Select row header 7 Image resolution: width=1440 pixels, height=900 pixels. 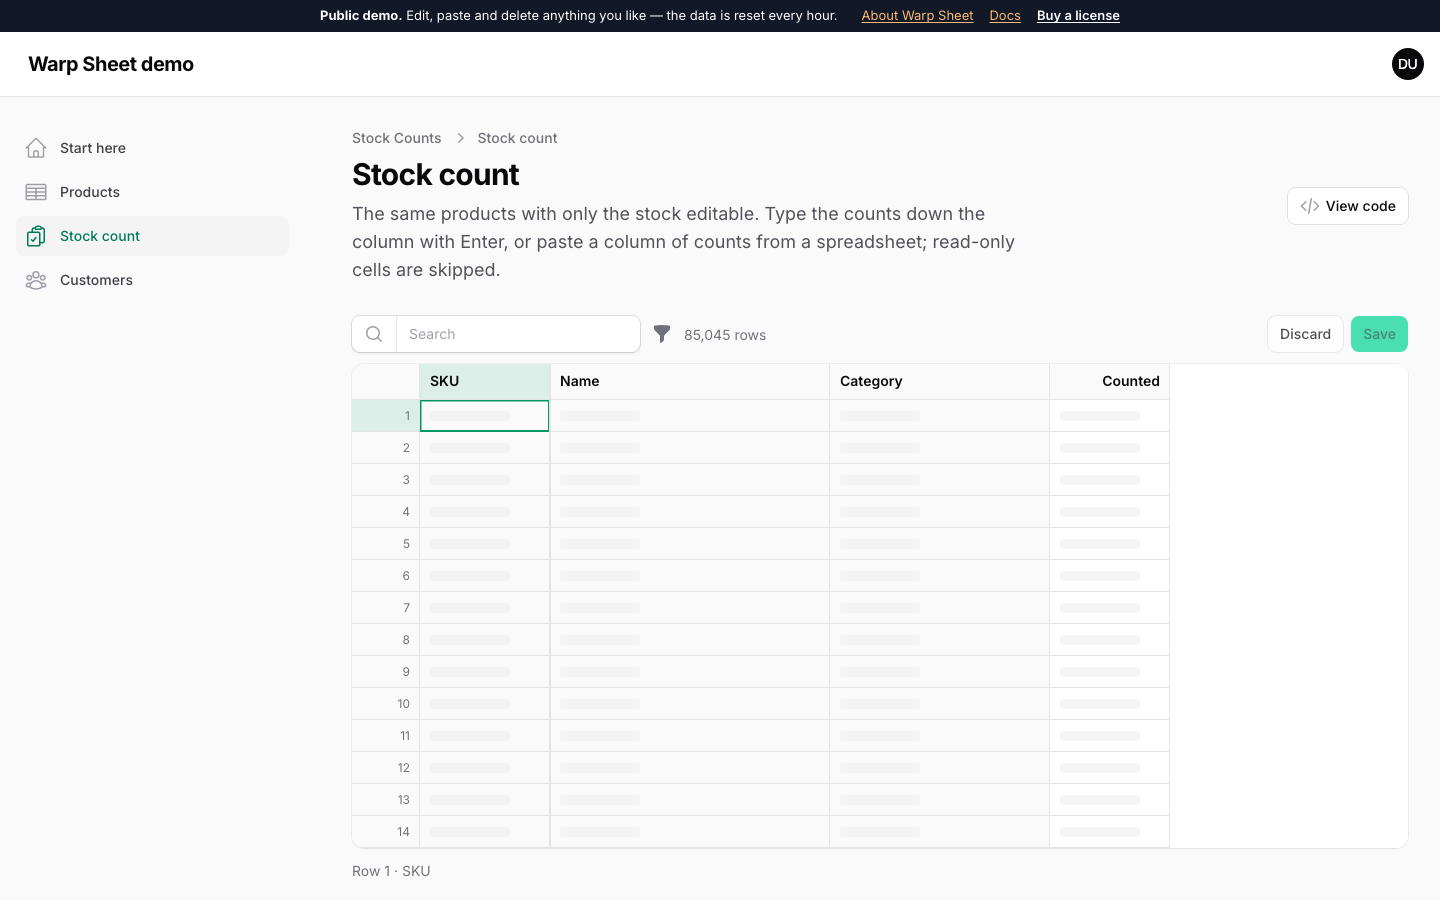tap(386, 608)
